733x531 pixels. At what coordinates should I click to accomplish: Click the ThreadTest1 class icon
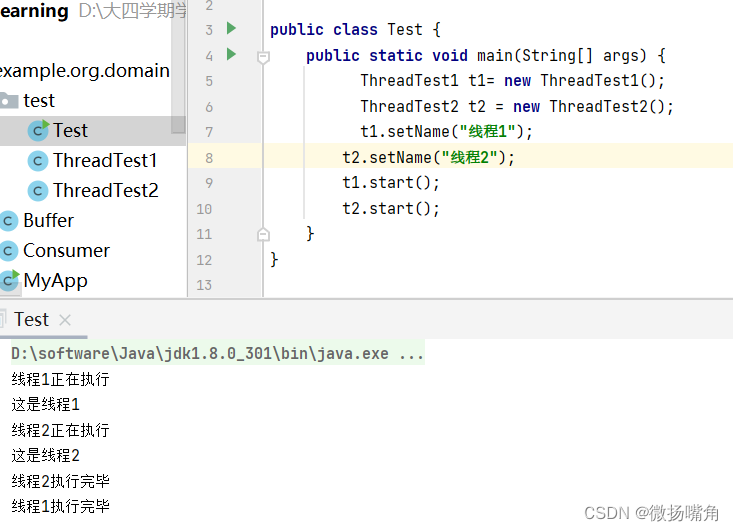tap(38, 161)
